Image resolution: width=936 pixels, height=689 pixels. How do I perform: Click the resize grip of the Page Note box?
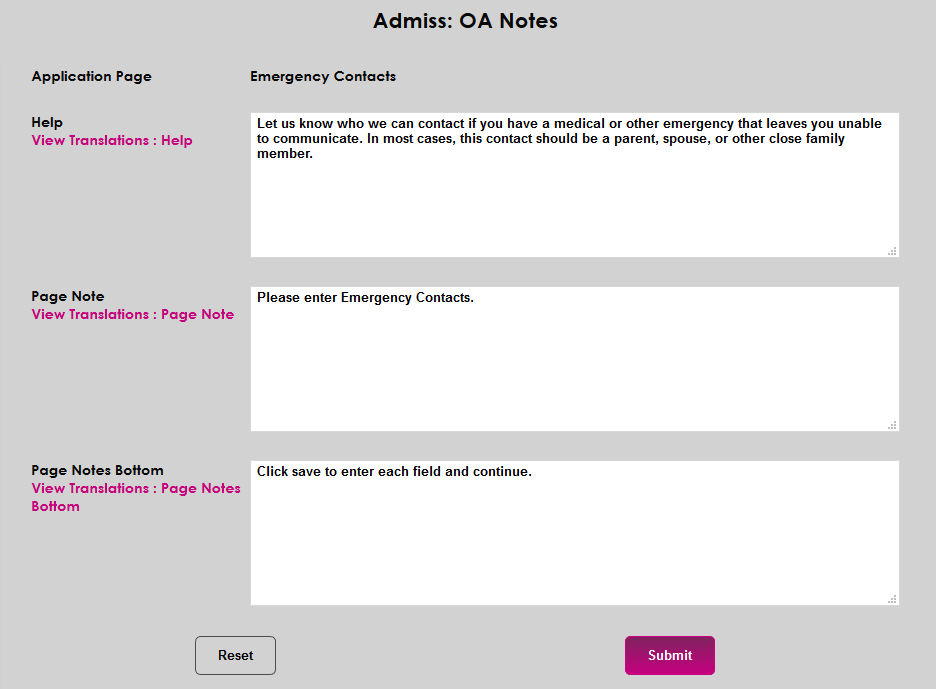pyautogui.click(x=893, y=425)
